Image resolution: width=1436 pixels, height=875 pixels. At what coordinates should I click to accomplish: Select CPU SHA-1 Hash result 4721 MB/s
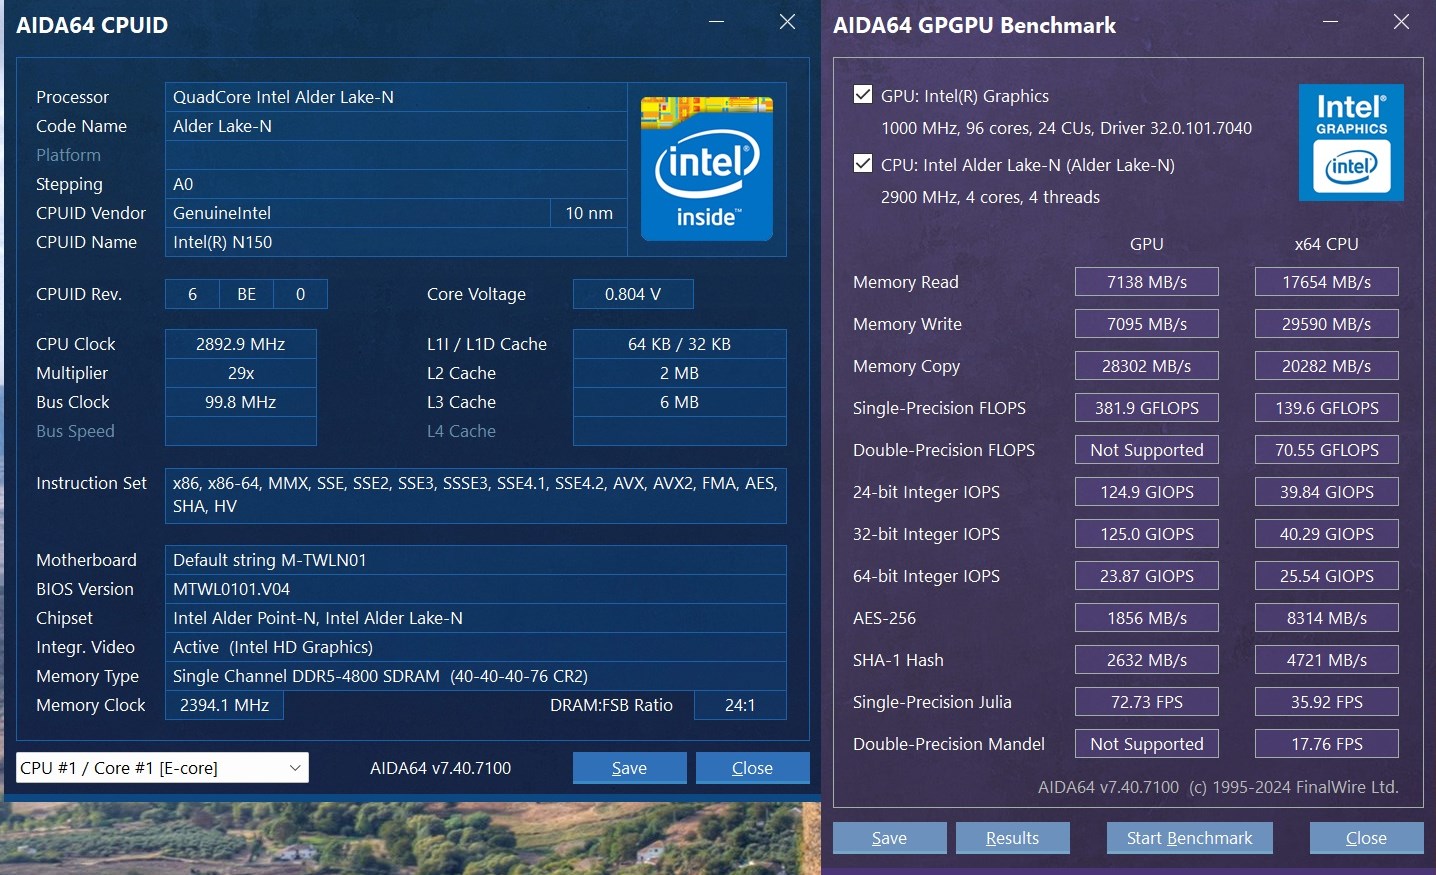tap(1327, 660)
